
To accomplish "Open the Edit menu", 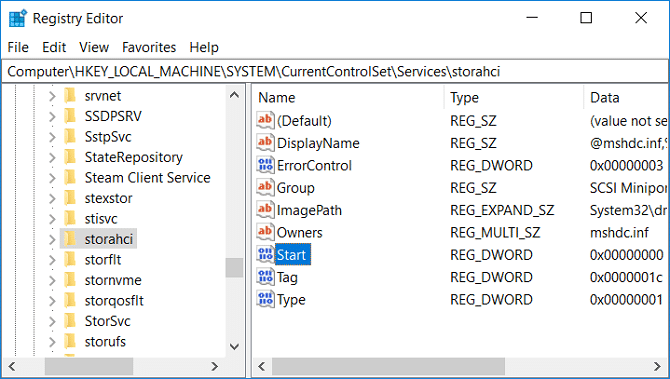I will pyautogui.click(x=54, y=47).
